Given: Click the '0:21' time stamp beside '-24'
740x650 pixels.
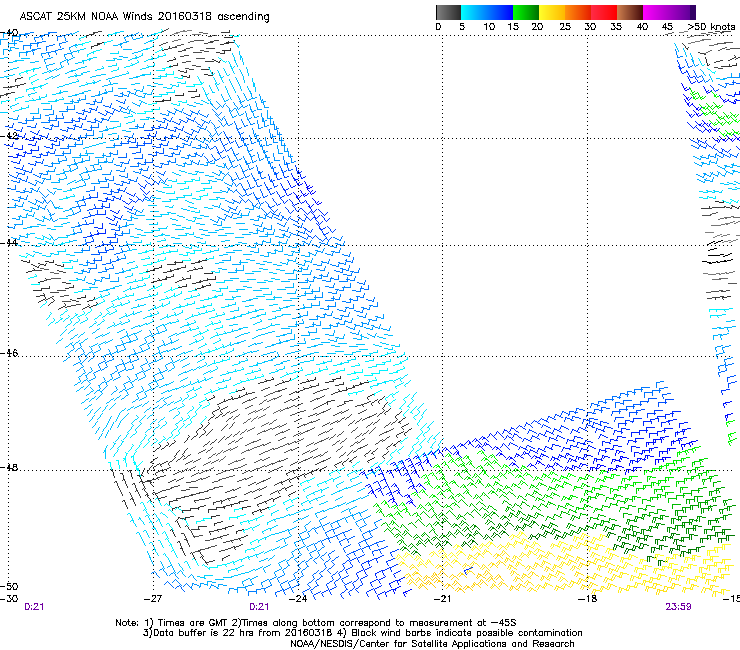Looking at the screenshot, I should pyautogui.click(x=259, y=607).
